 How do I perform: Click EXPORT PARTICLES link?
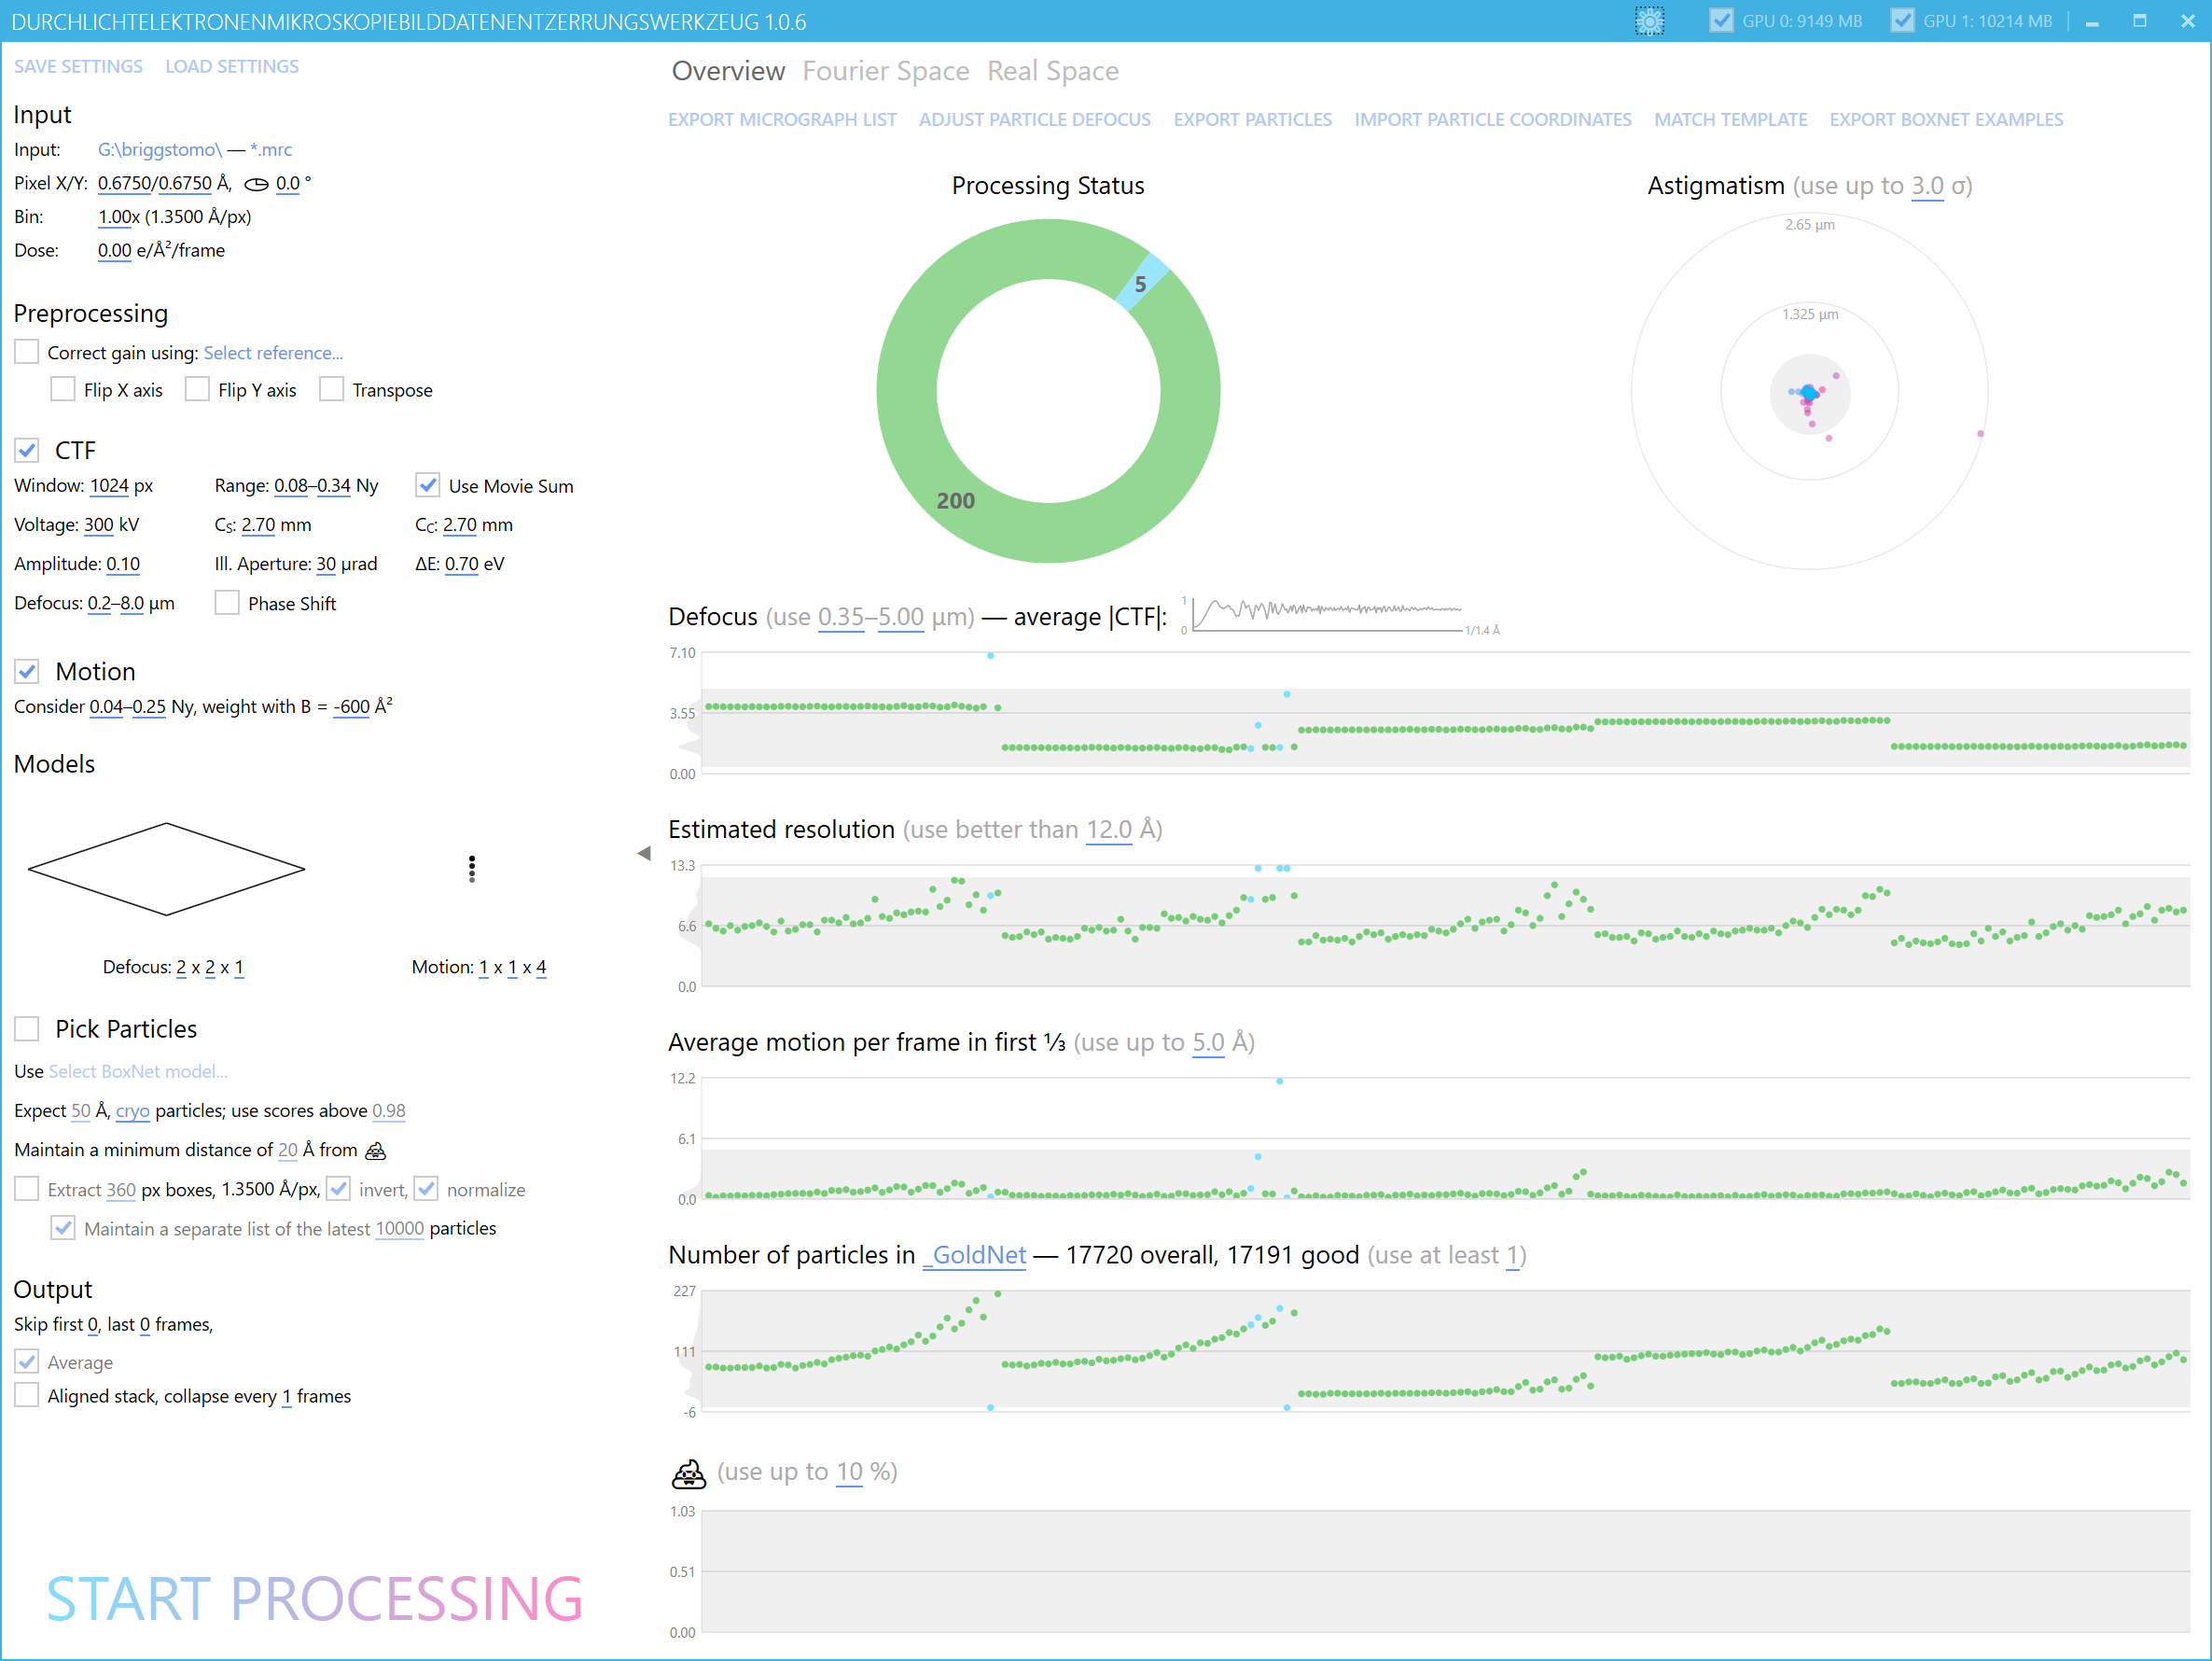(x=1252, y=119)
